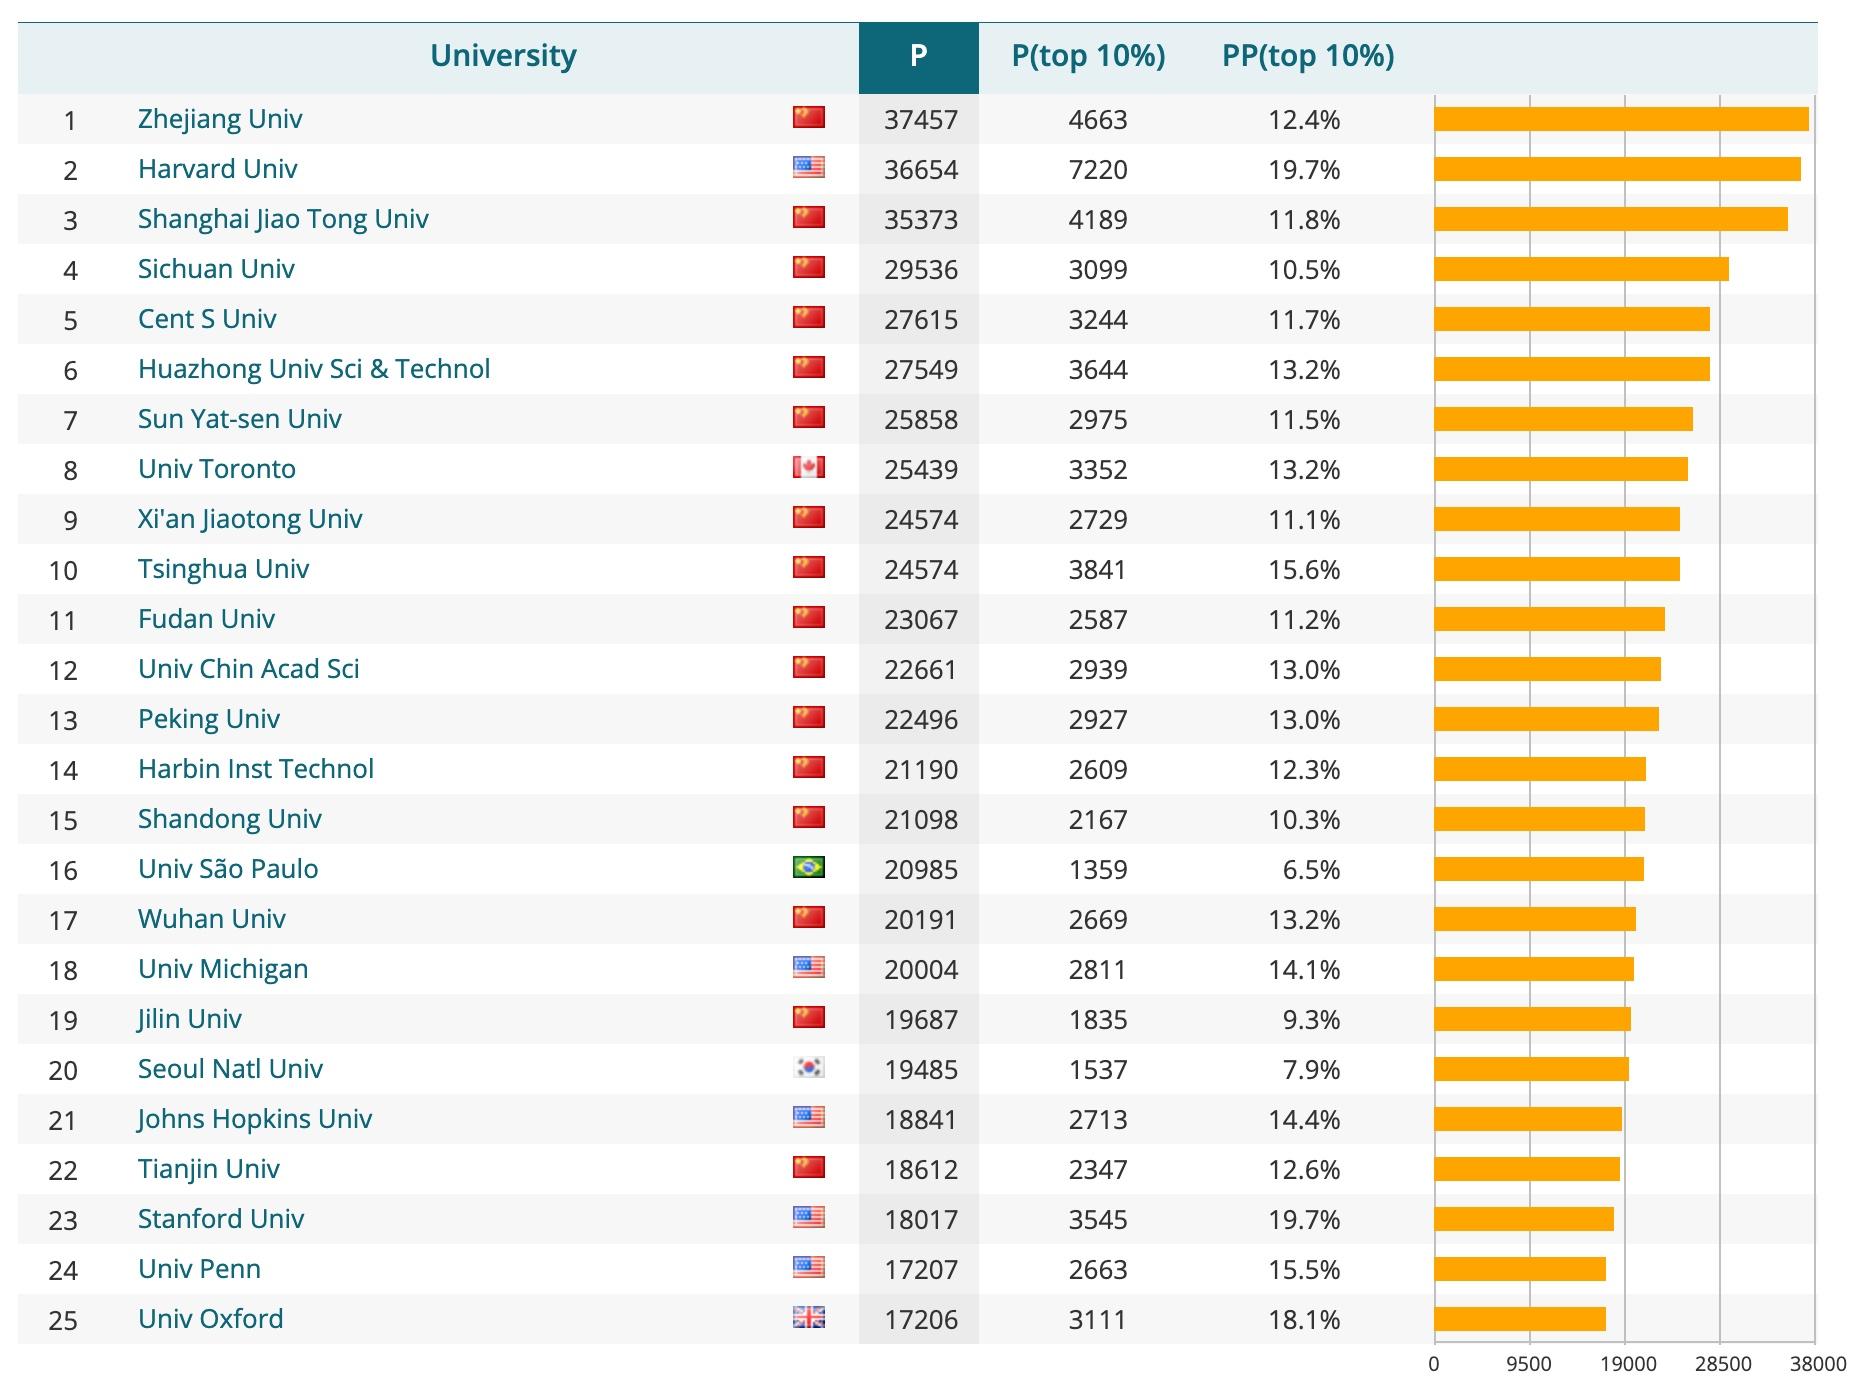The height and width of the screenshot is (1398, 1862).
Task: Click the orange bar for Zhejiang Univ
Action: point(1620,119)
